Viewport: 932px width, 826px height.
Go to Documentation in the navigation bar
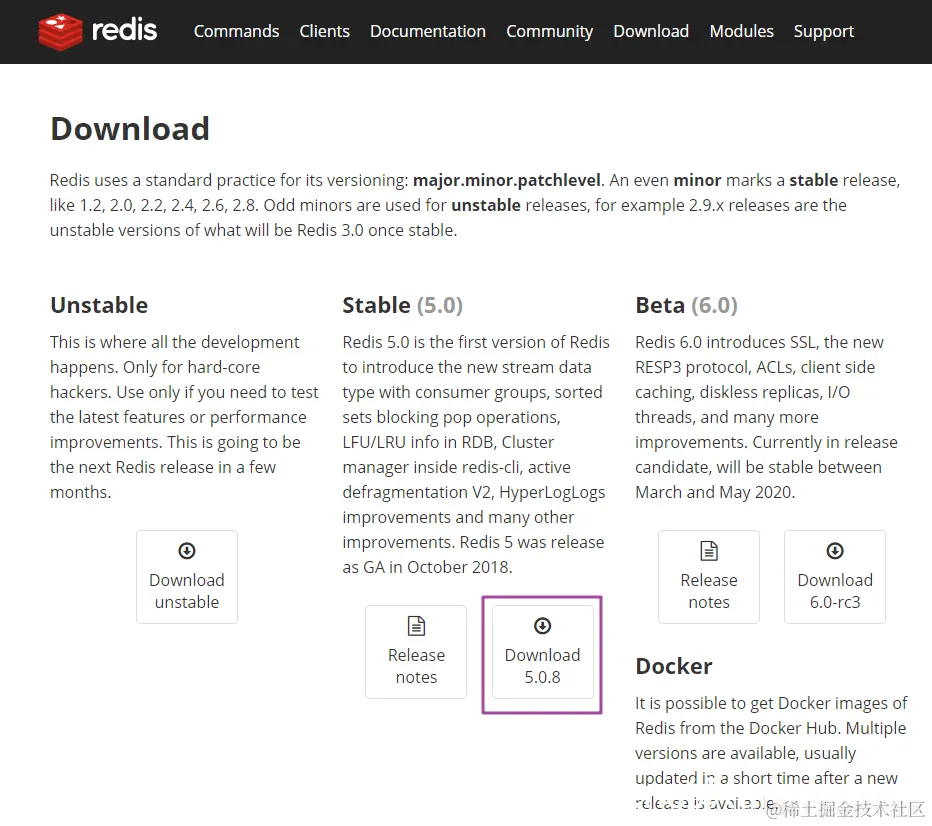[428, 31]
